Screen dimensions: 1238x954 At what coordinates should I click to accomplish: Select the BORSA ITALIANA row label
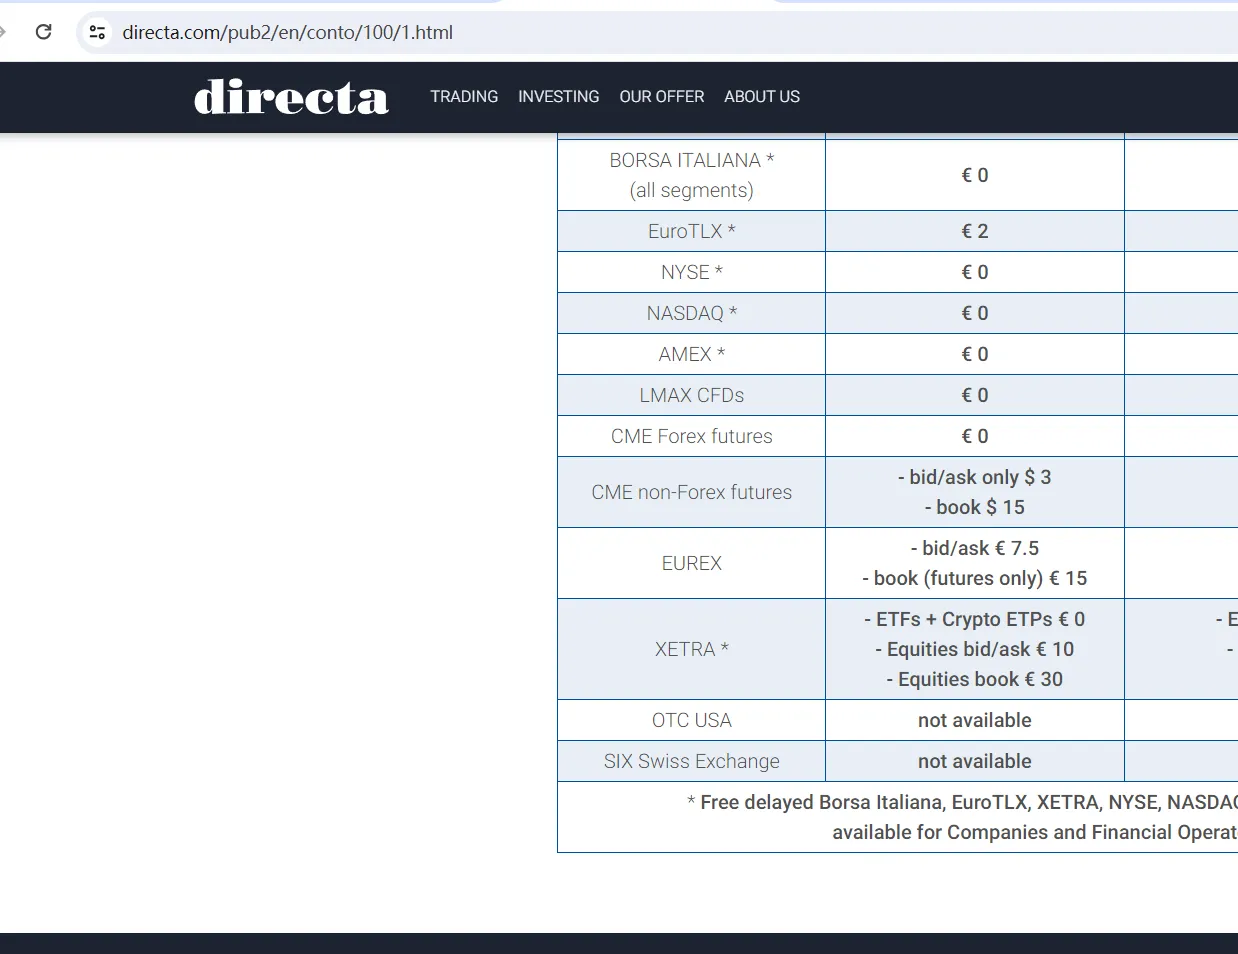coord(691,175)
